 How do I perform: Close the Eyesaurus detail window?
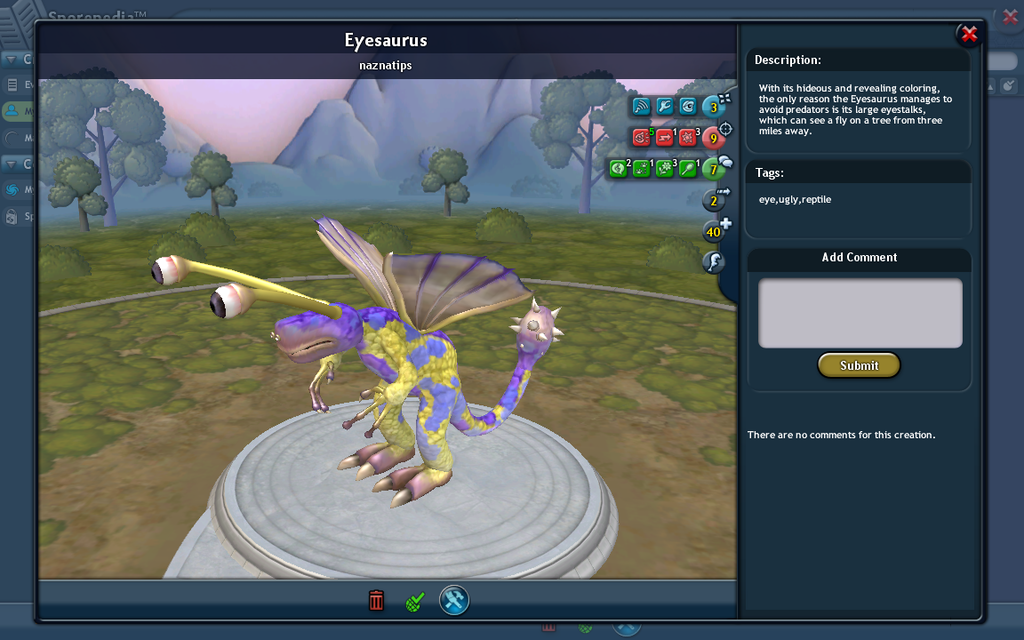coord(968,35)
